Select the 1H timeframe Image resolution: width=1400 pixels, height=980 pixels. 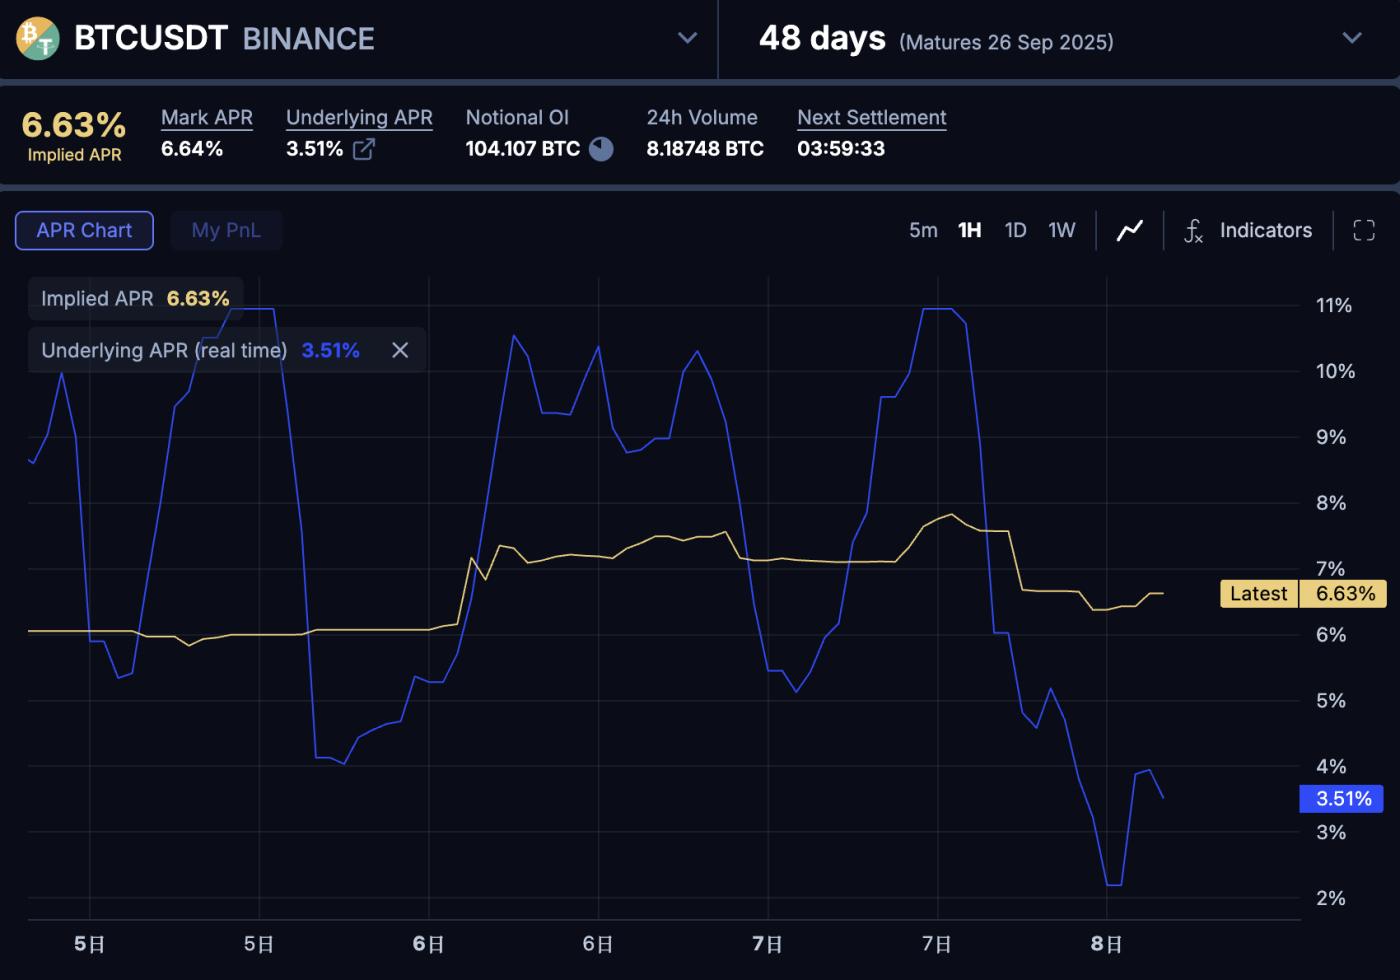click(969, 231)
